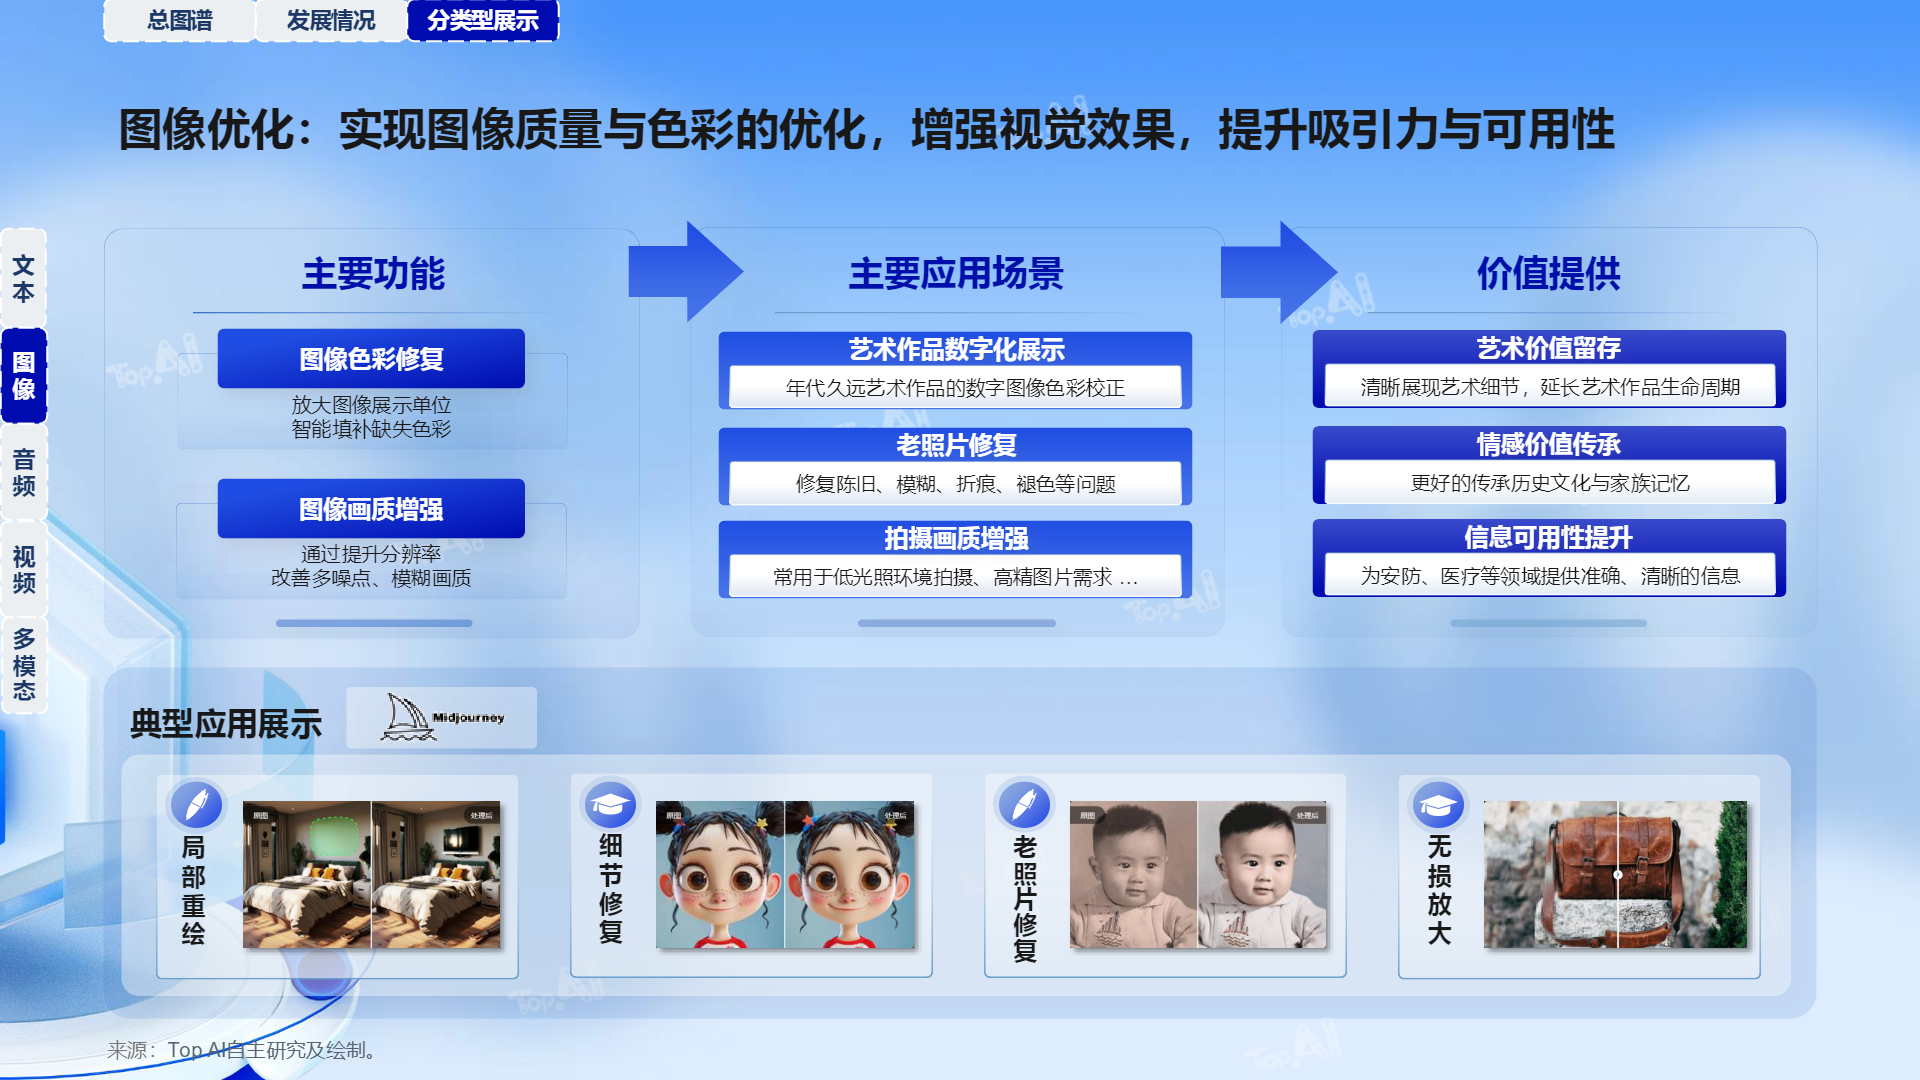This screenshot has height=1080, width=1920.
Task: Click the bedroom before-after thumbnail
Action: tap(372, 875)
